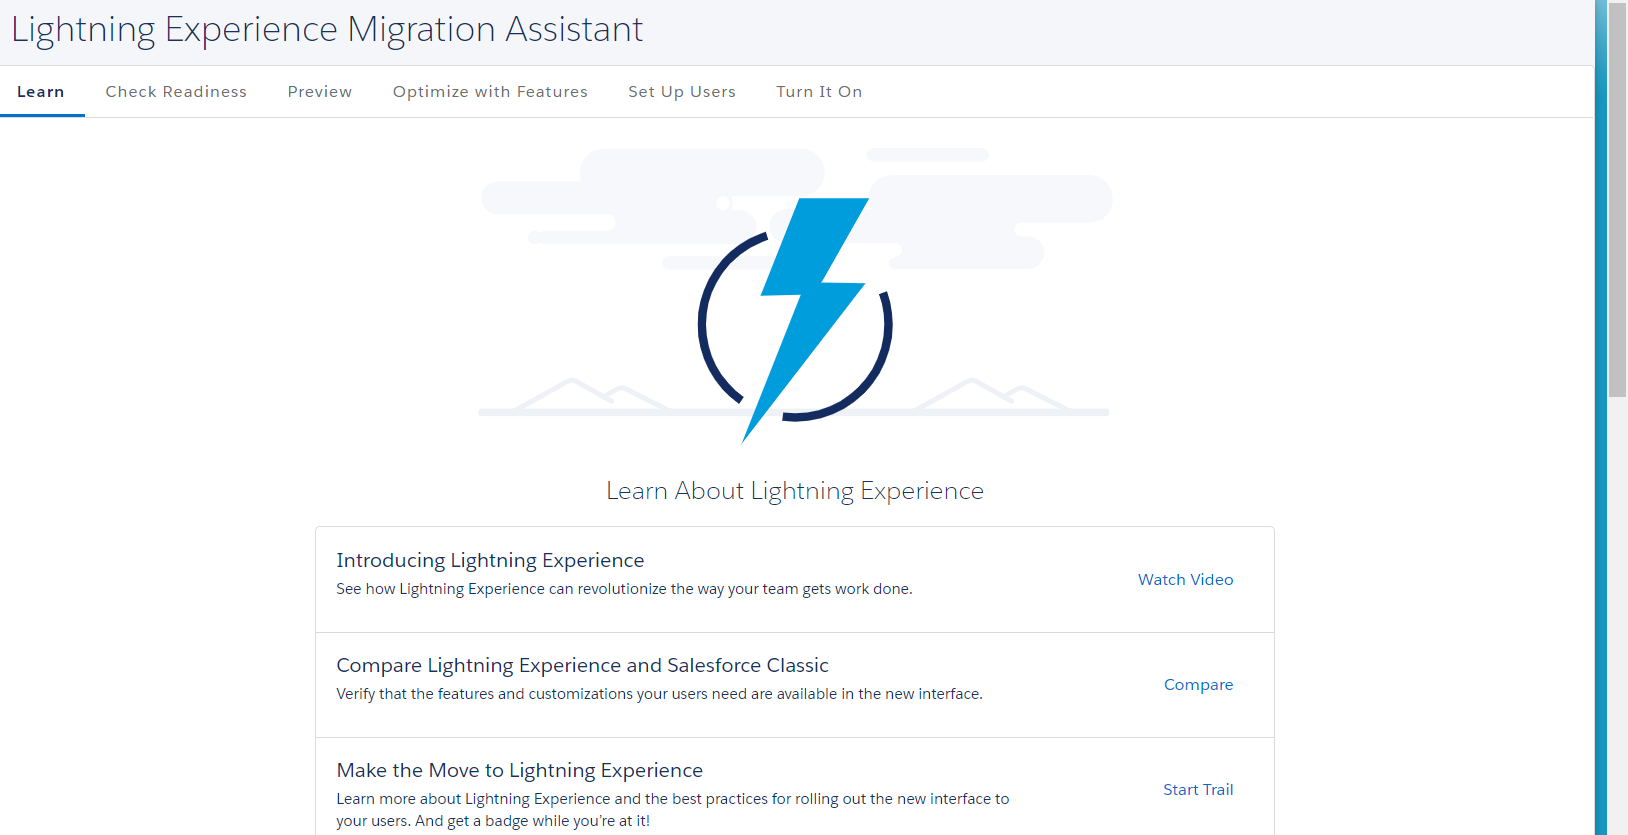
Task: Click the Watch Video link
Action: [x=1185, y=579]
